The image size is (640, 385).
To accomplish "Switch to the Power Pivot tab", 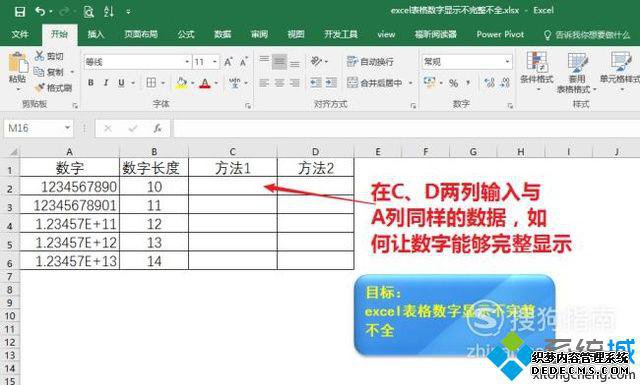I will pyautogui.click(x=500, y=34).
